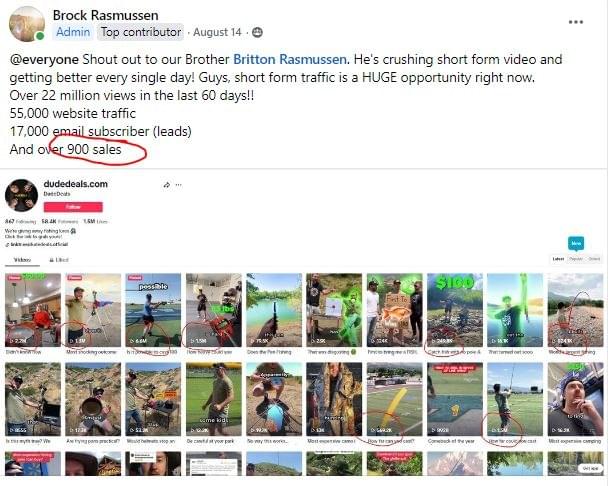Click the teal New badge icon
The image size is (608, 486).
click(x=575, y=243)
